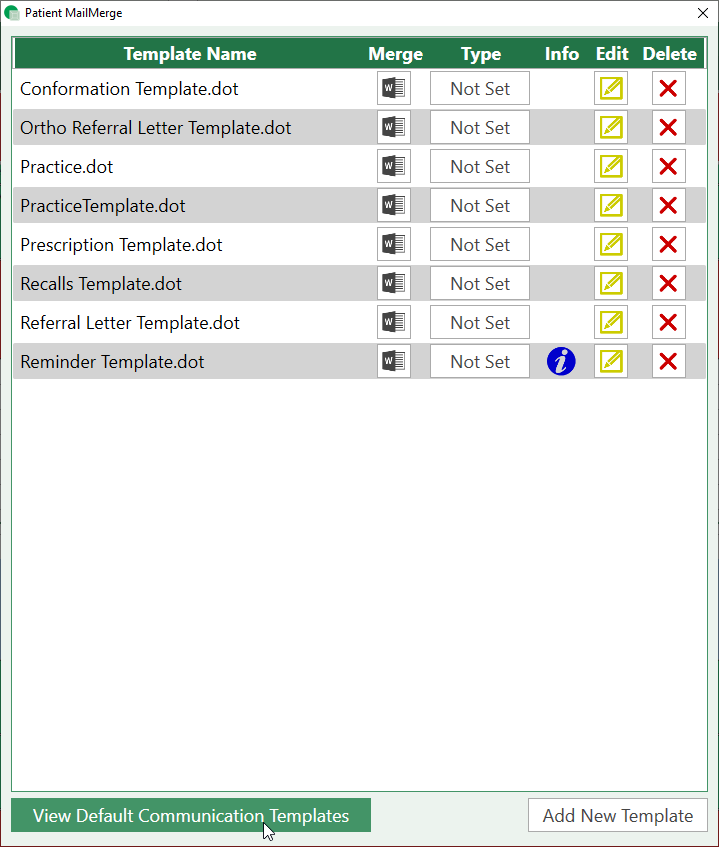719x847 pixels.
Task: Delete the PracticeTemplate.dot entry
Action: (x=668, y=205)
